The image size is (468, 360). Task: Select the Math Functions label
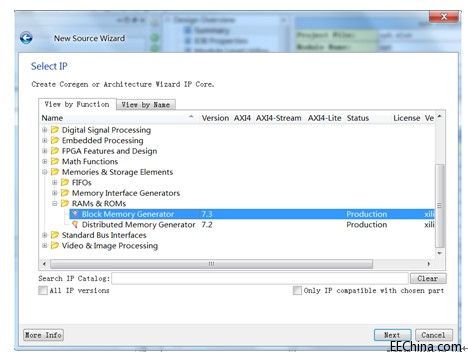[x=90, y=161]
